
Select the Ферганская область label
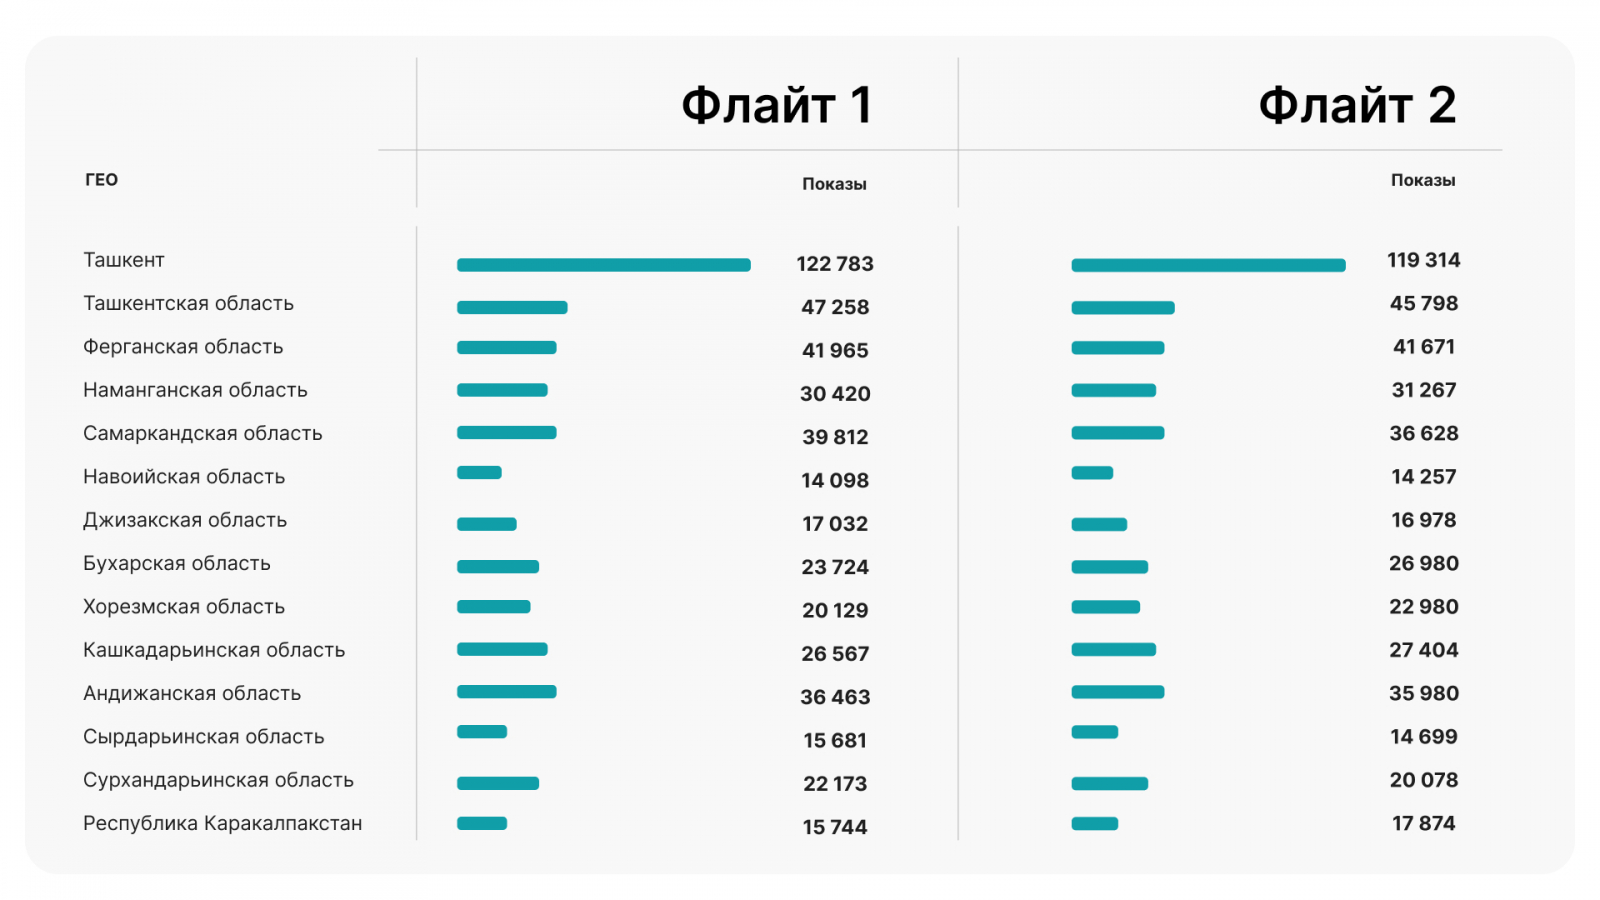click(x=183, y=347)
